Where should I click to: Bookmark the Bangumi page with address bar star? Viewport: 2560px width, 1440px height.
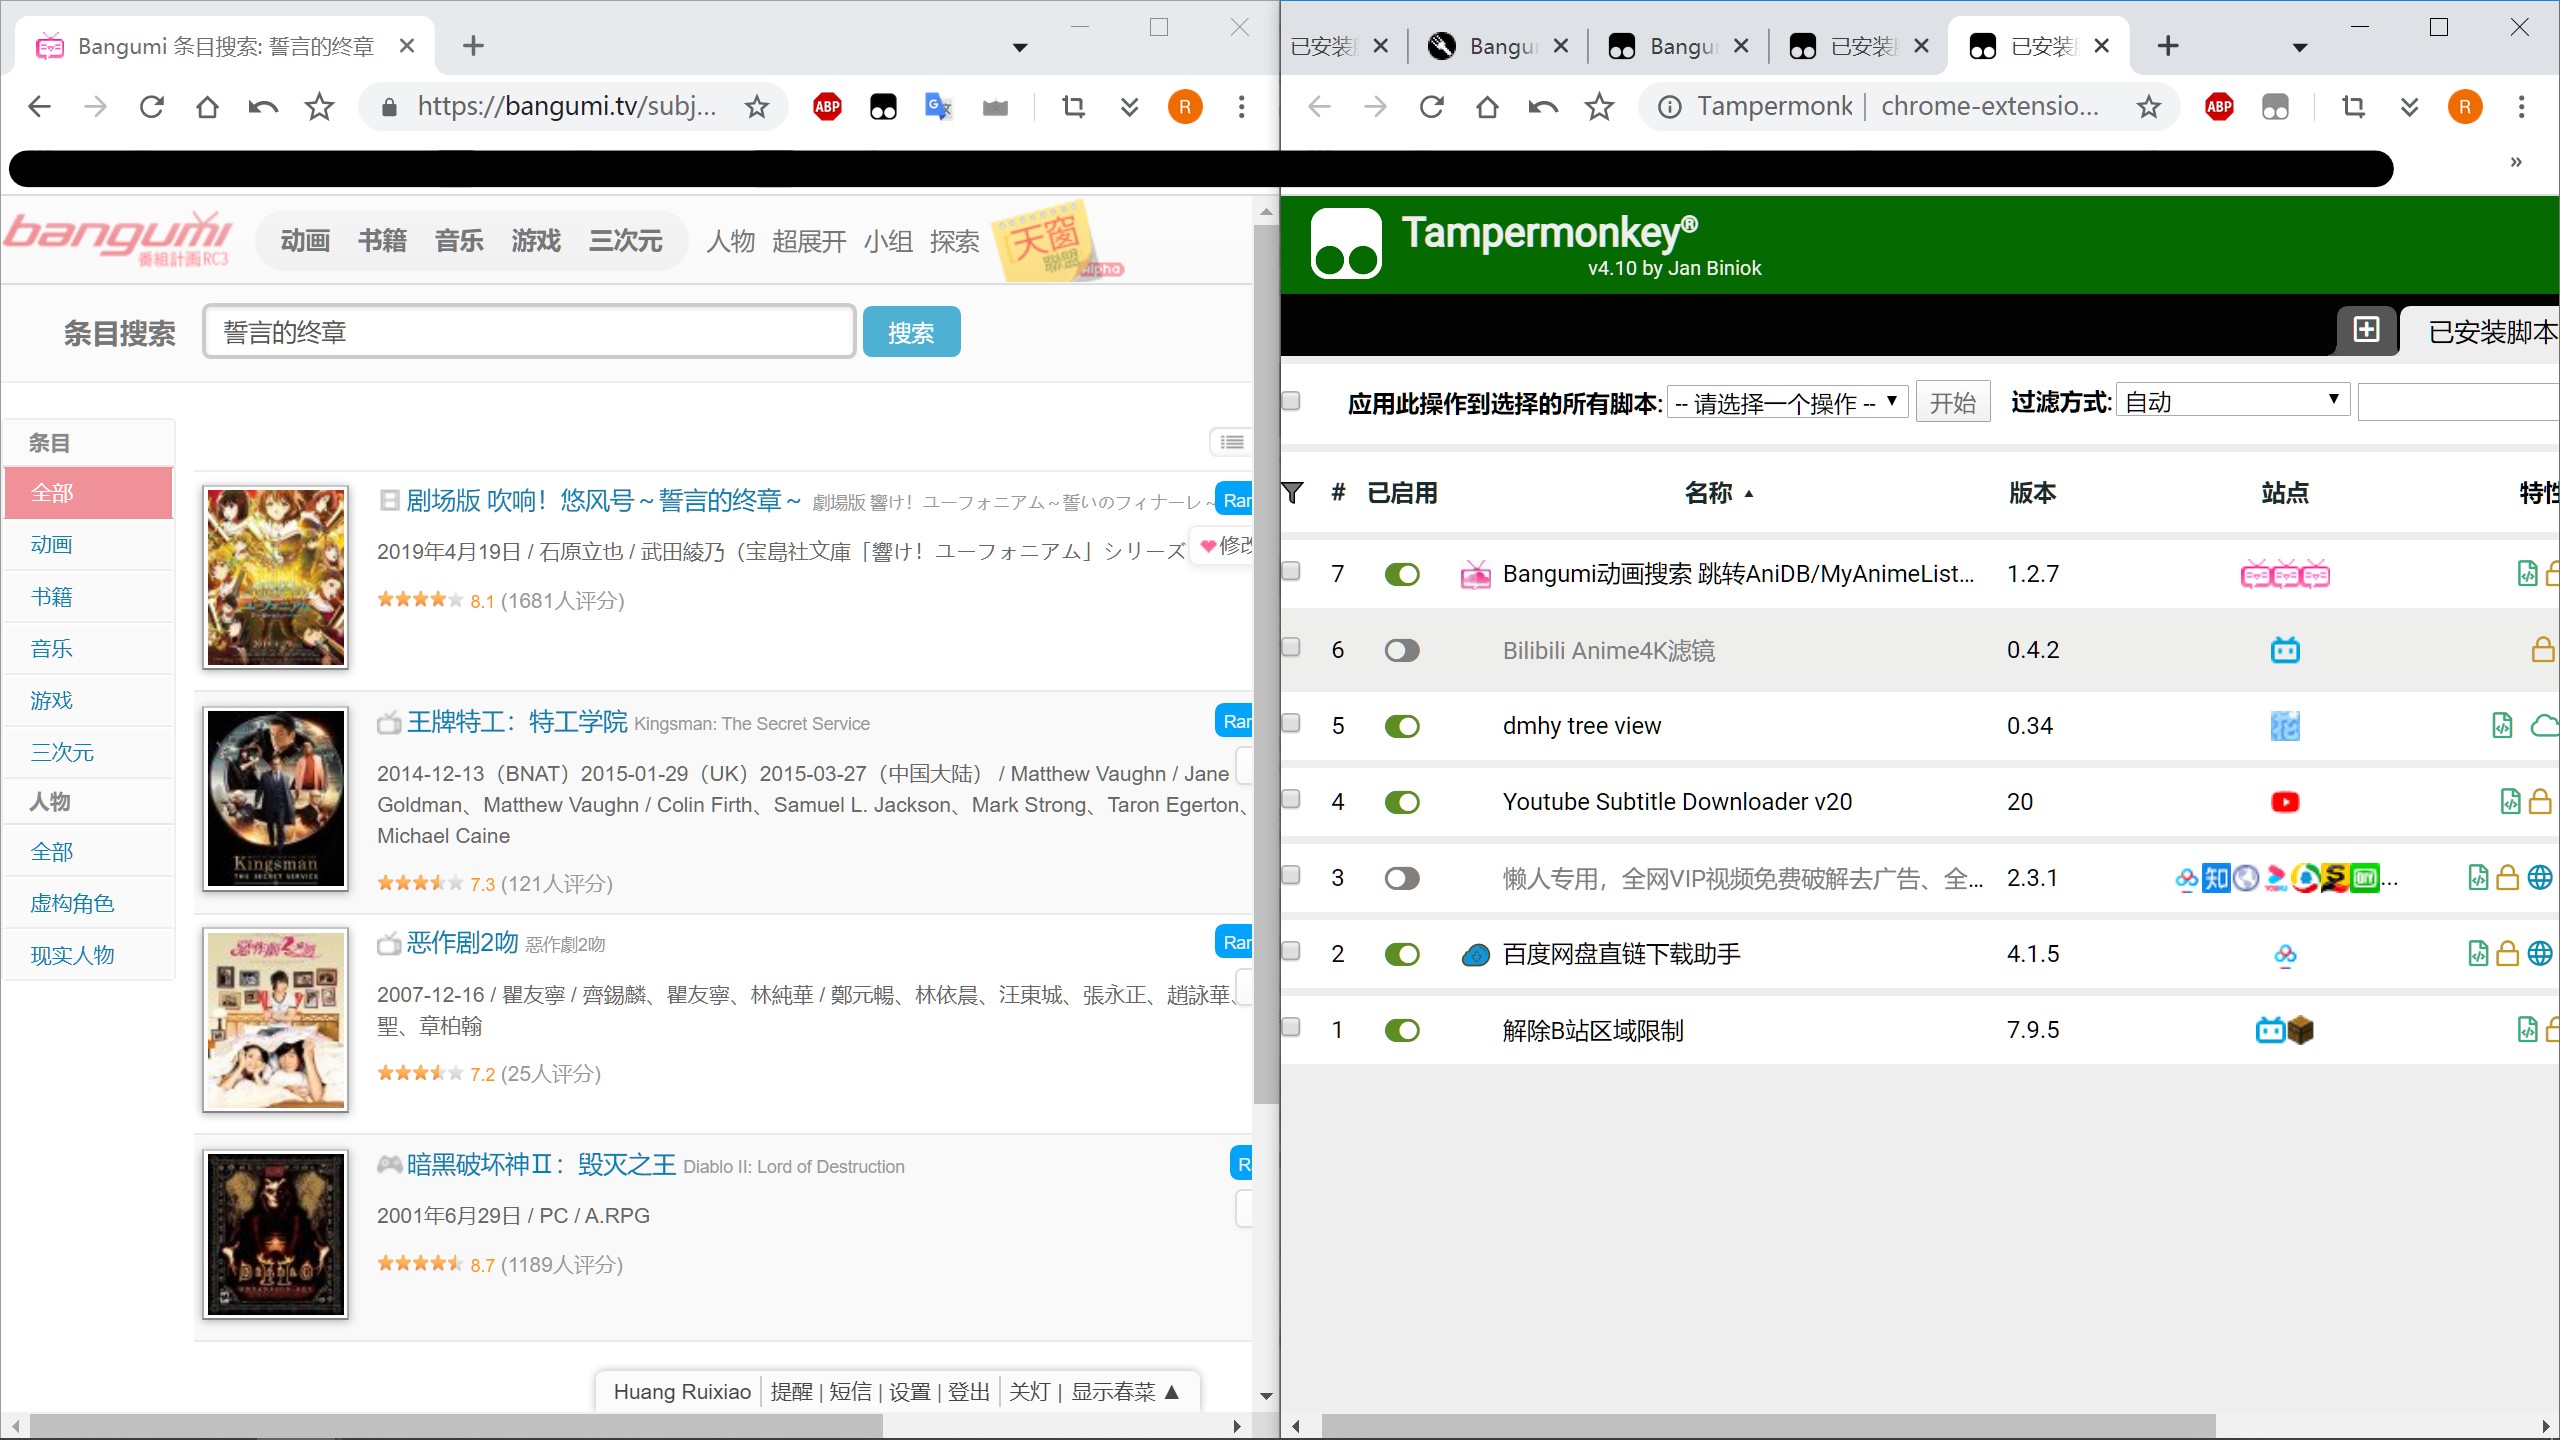(757, 106)
